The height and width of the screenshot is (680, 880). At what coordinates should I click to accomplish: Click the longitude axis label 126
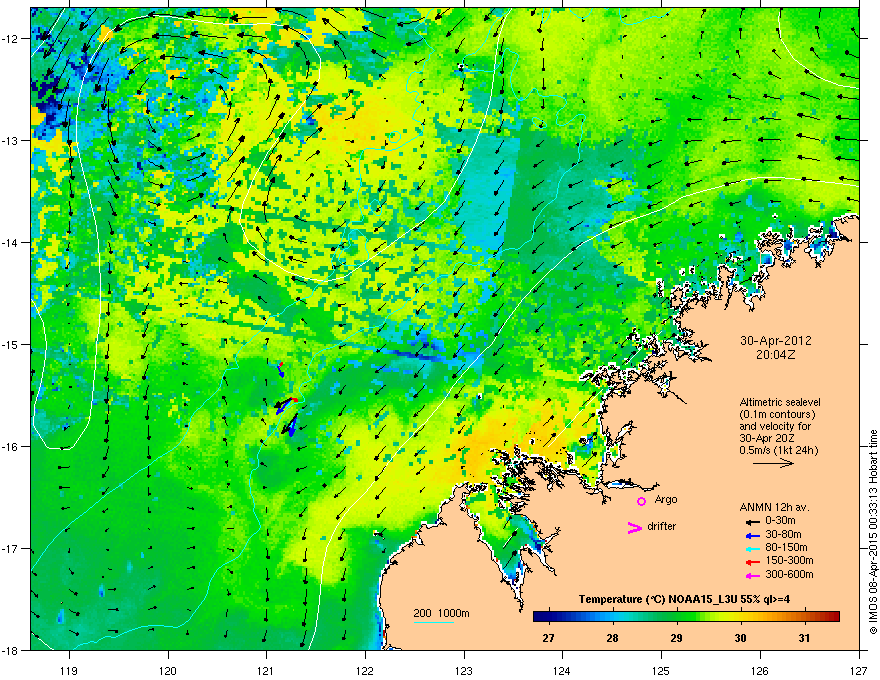(760, 670)
